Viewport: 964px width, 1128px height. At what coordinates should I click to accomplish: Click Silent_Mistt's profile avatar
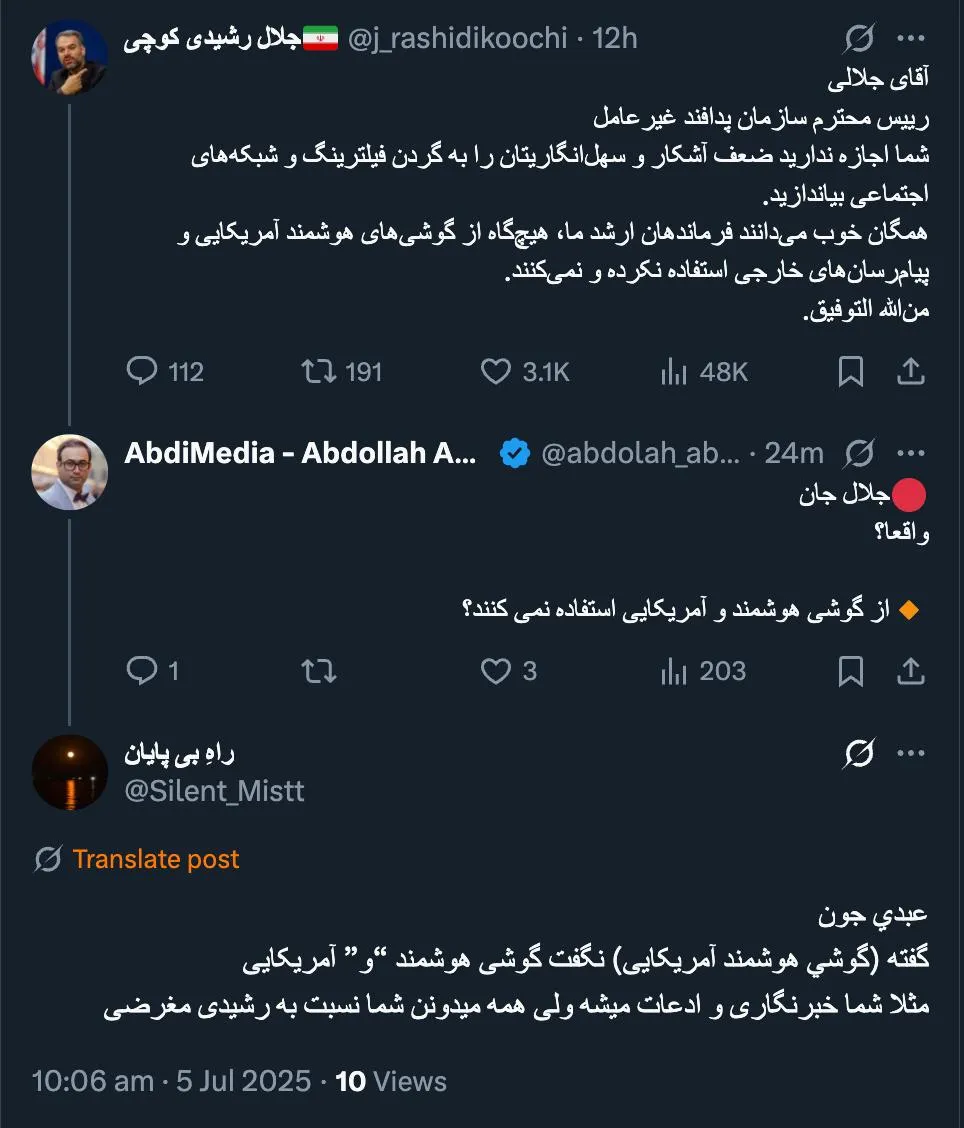(69, 771)
